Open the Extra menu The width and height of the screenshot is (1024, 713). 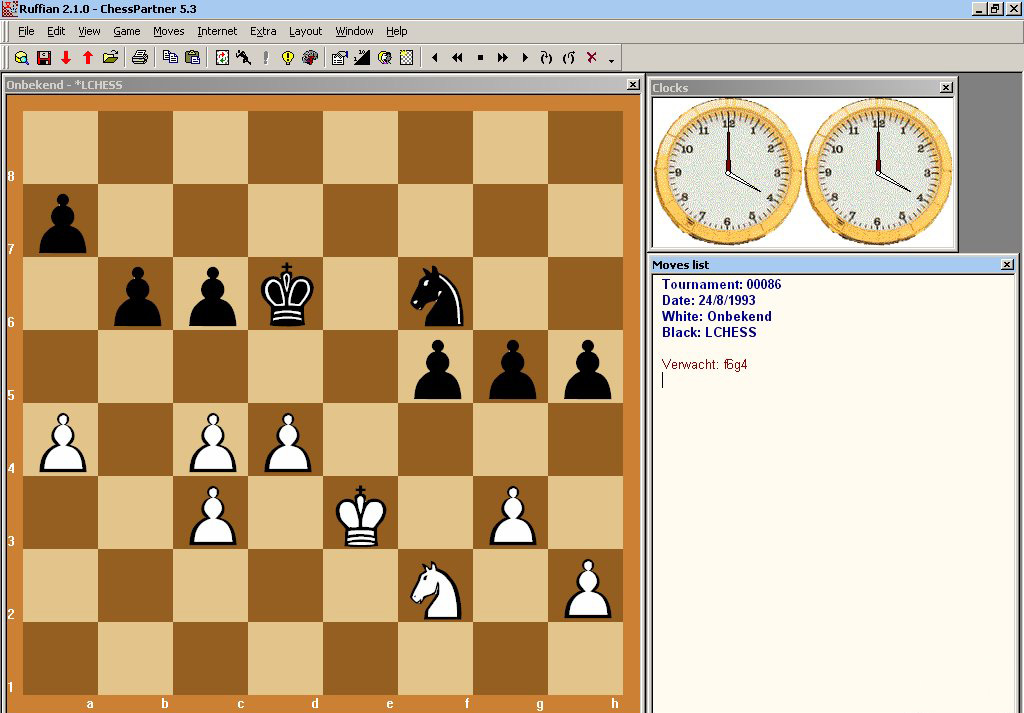pos(263,31)
